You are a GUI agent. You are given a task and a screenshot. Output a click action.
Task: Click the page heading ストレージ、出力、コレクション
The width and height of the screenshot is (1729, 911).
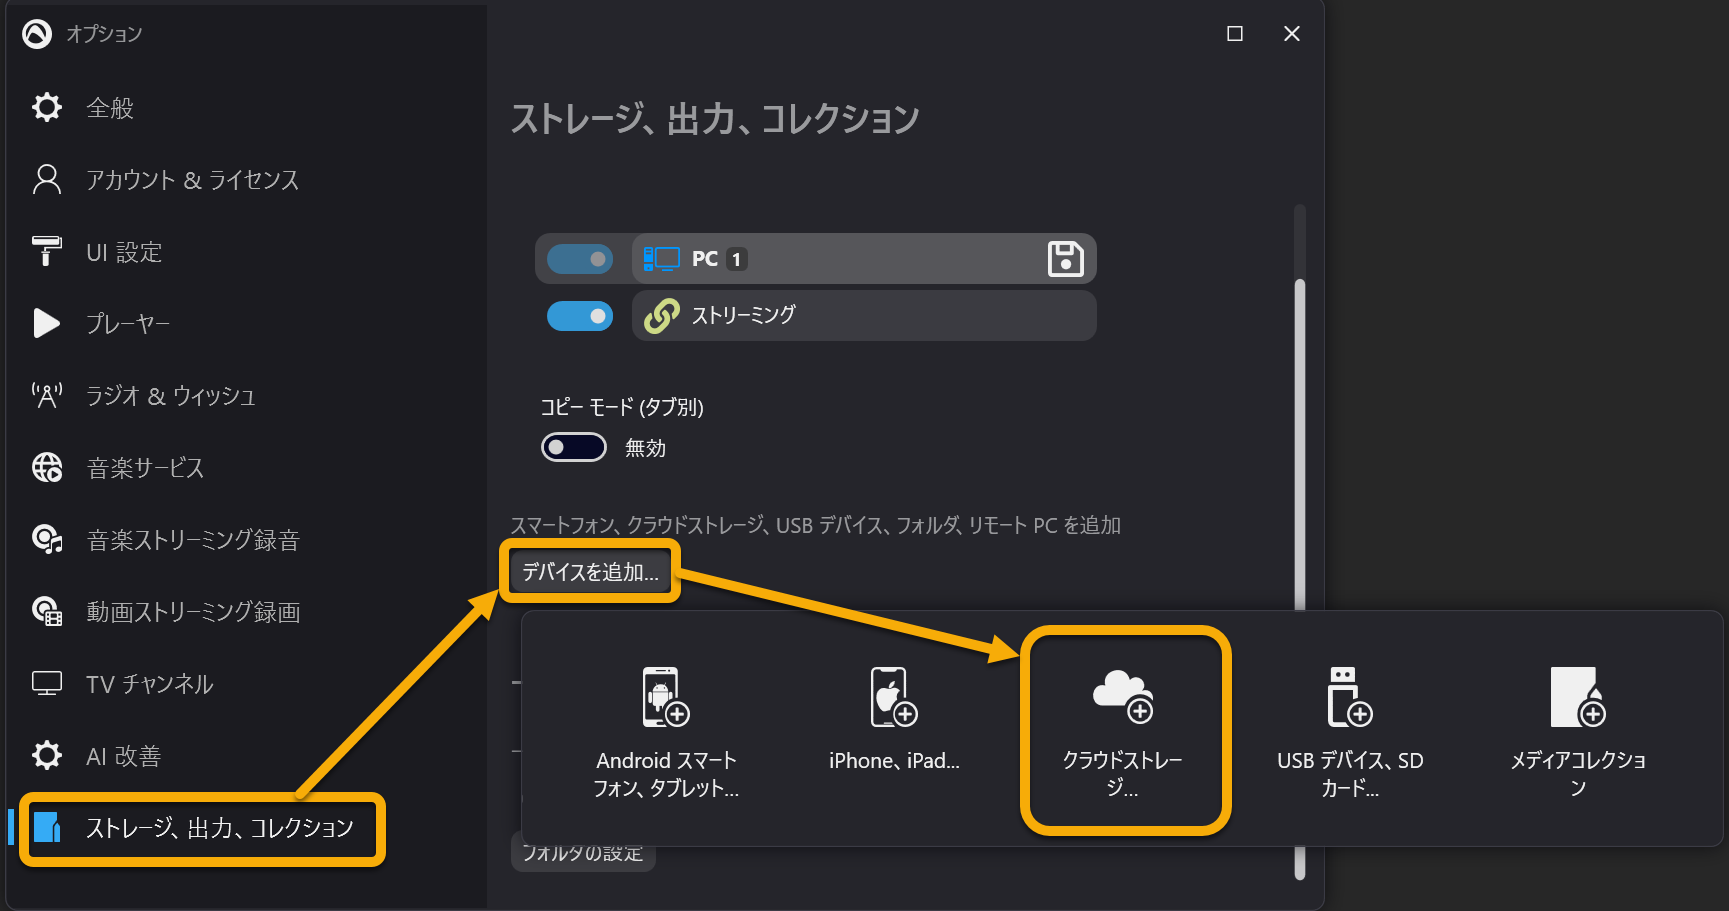point(715,119)
